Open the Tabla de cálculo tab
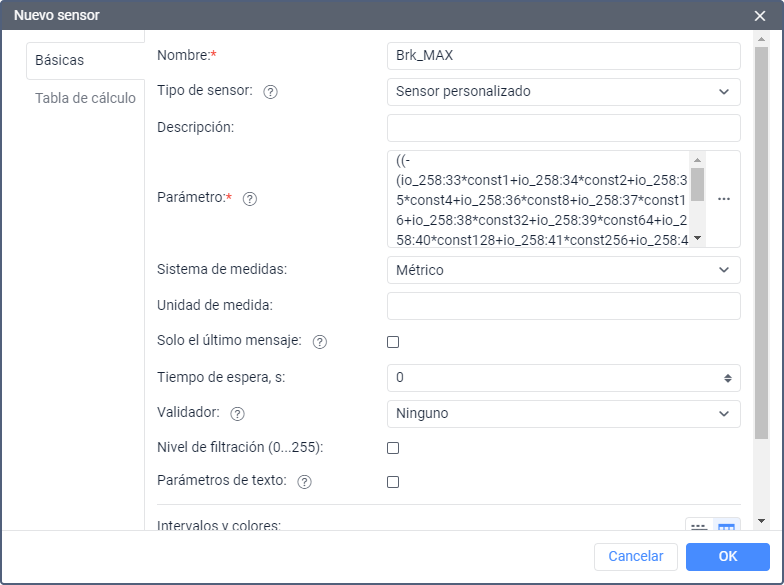 [85, 98]
